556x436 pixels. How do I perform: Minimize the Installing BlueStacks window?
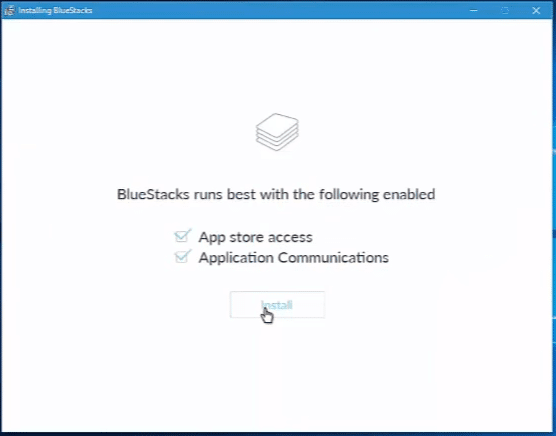pyautogui.click(x=473, y=10)
